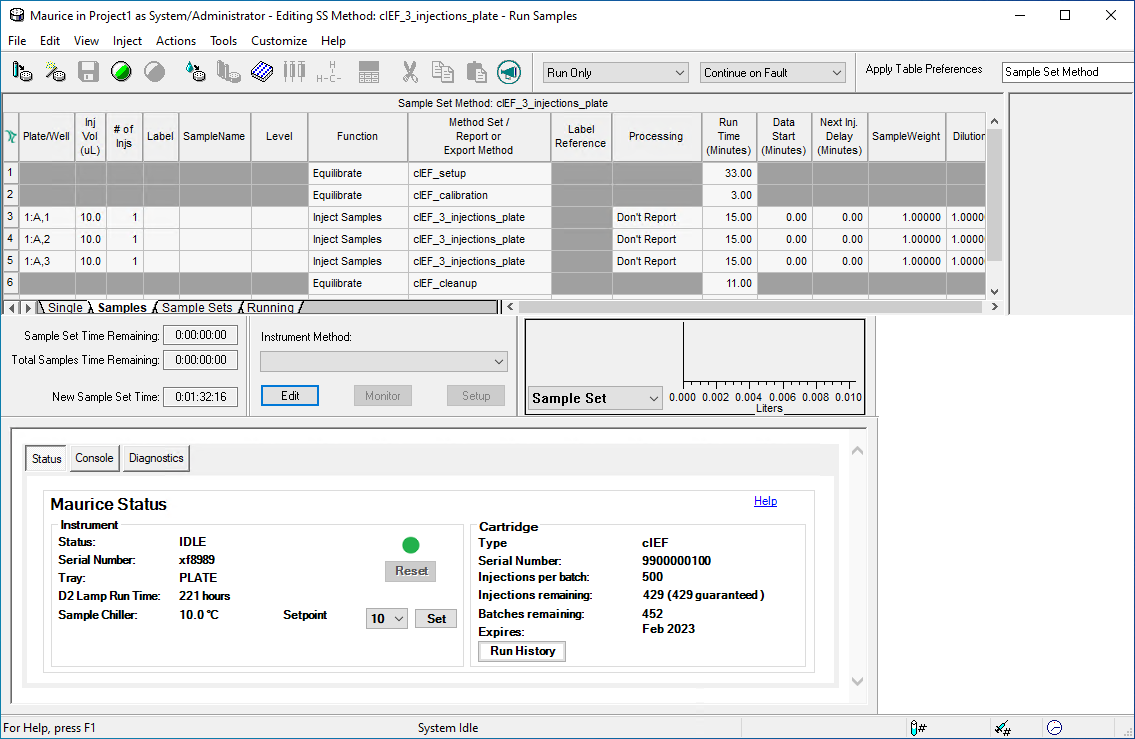Click the scissors Cut icon
The width and height of the screenshot is (1135, 739).
(410, 72)
